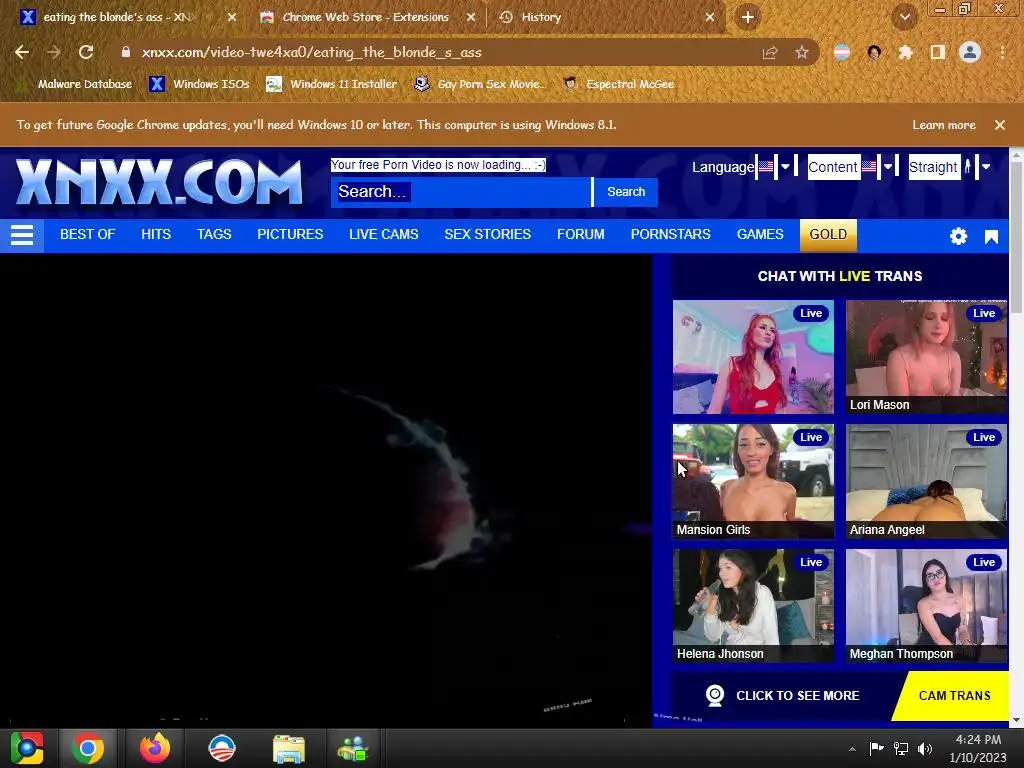Open the Windows ISOs bookmark
This screenshot has height=768, width=1024.
(200, 84)
